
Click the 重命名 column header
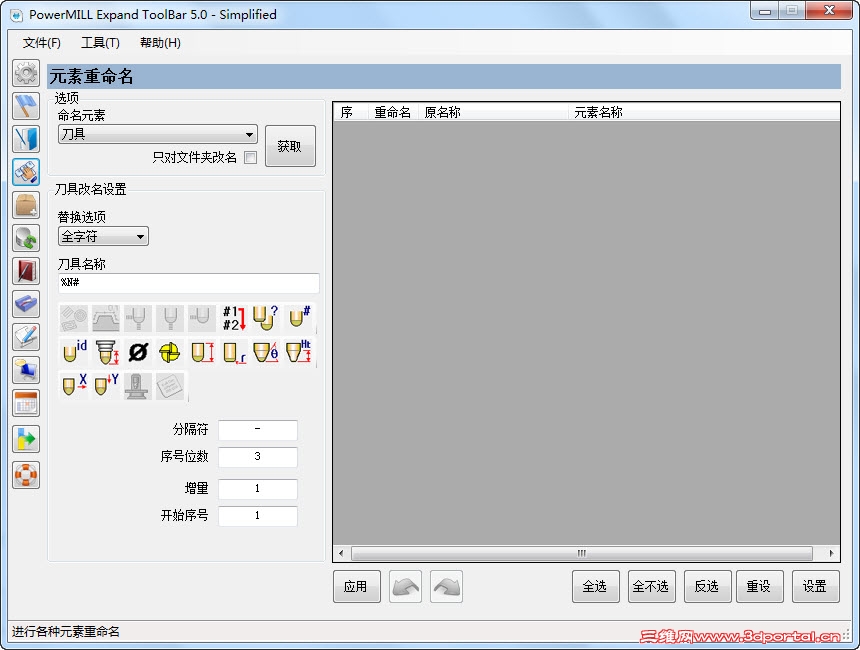(393, 112)
